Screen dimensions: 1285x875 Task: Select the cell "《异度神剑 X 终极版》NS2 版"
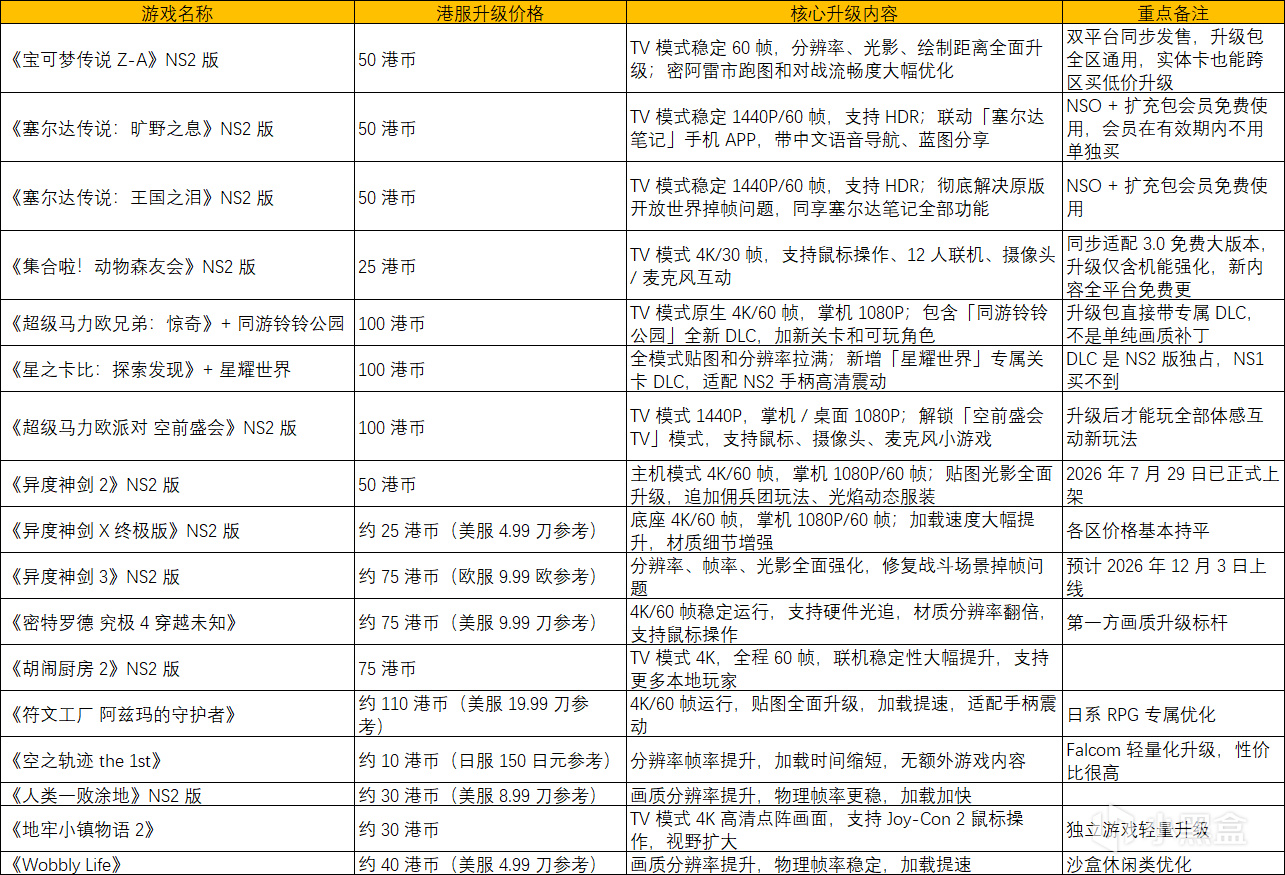177,530
